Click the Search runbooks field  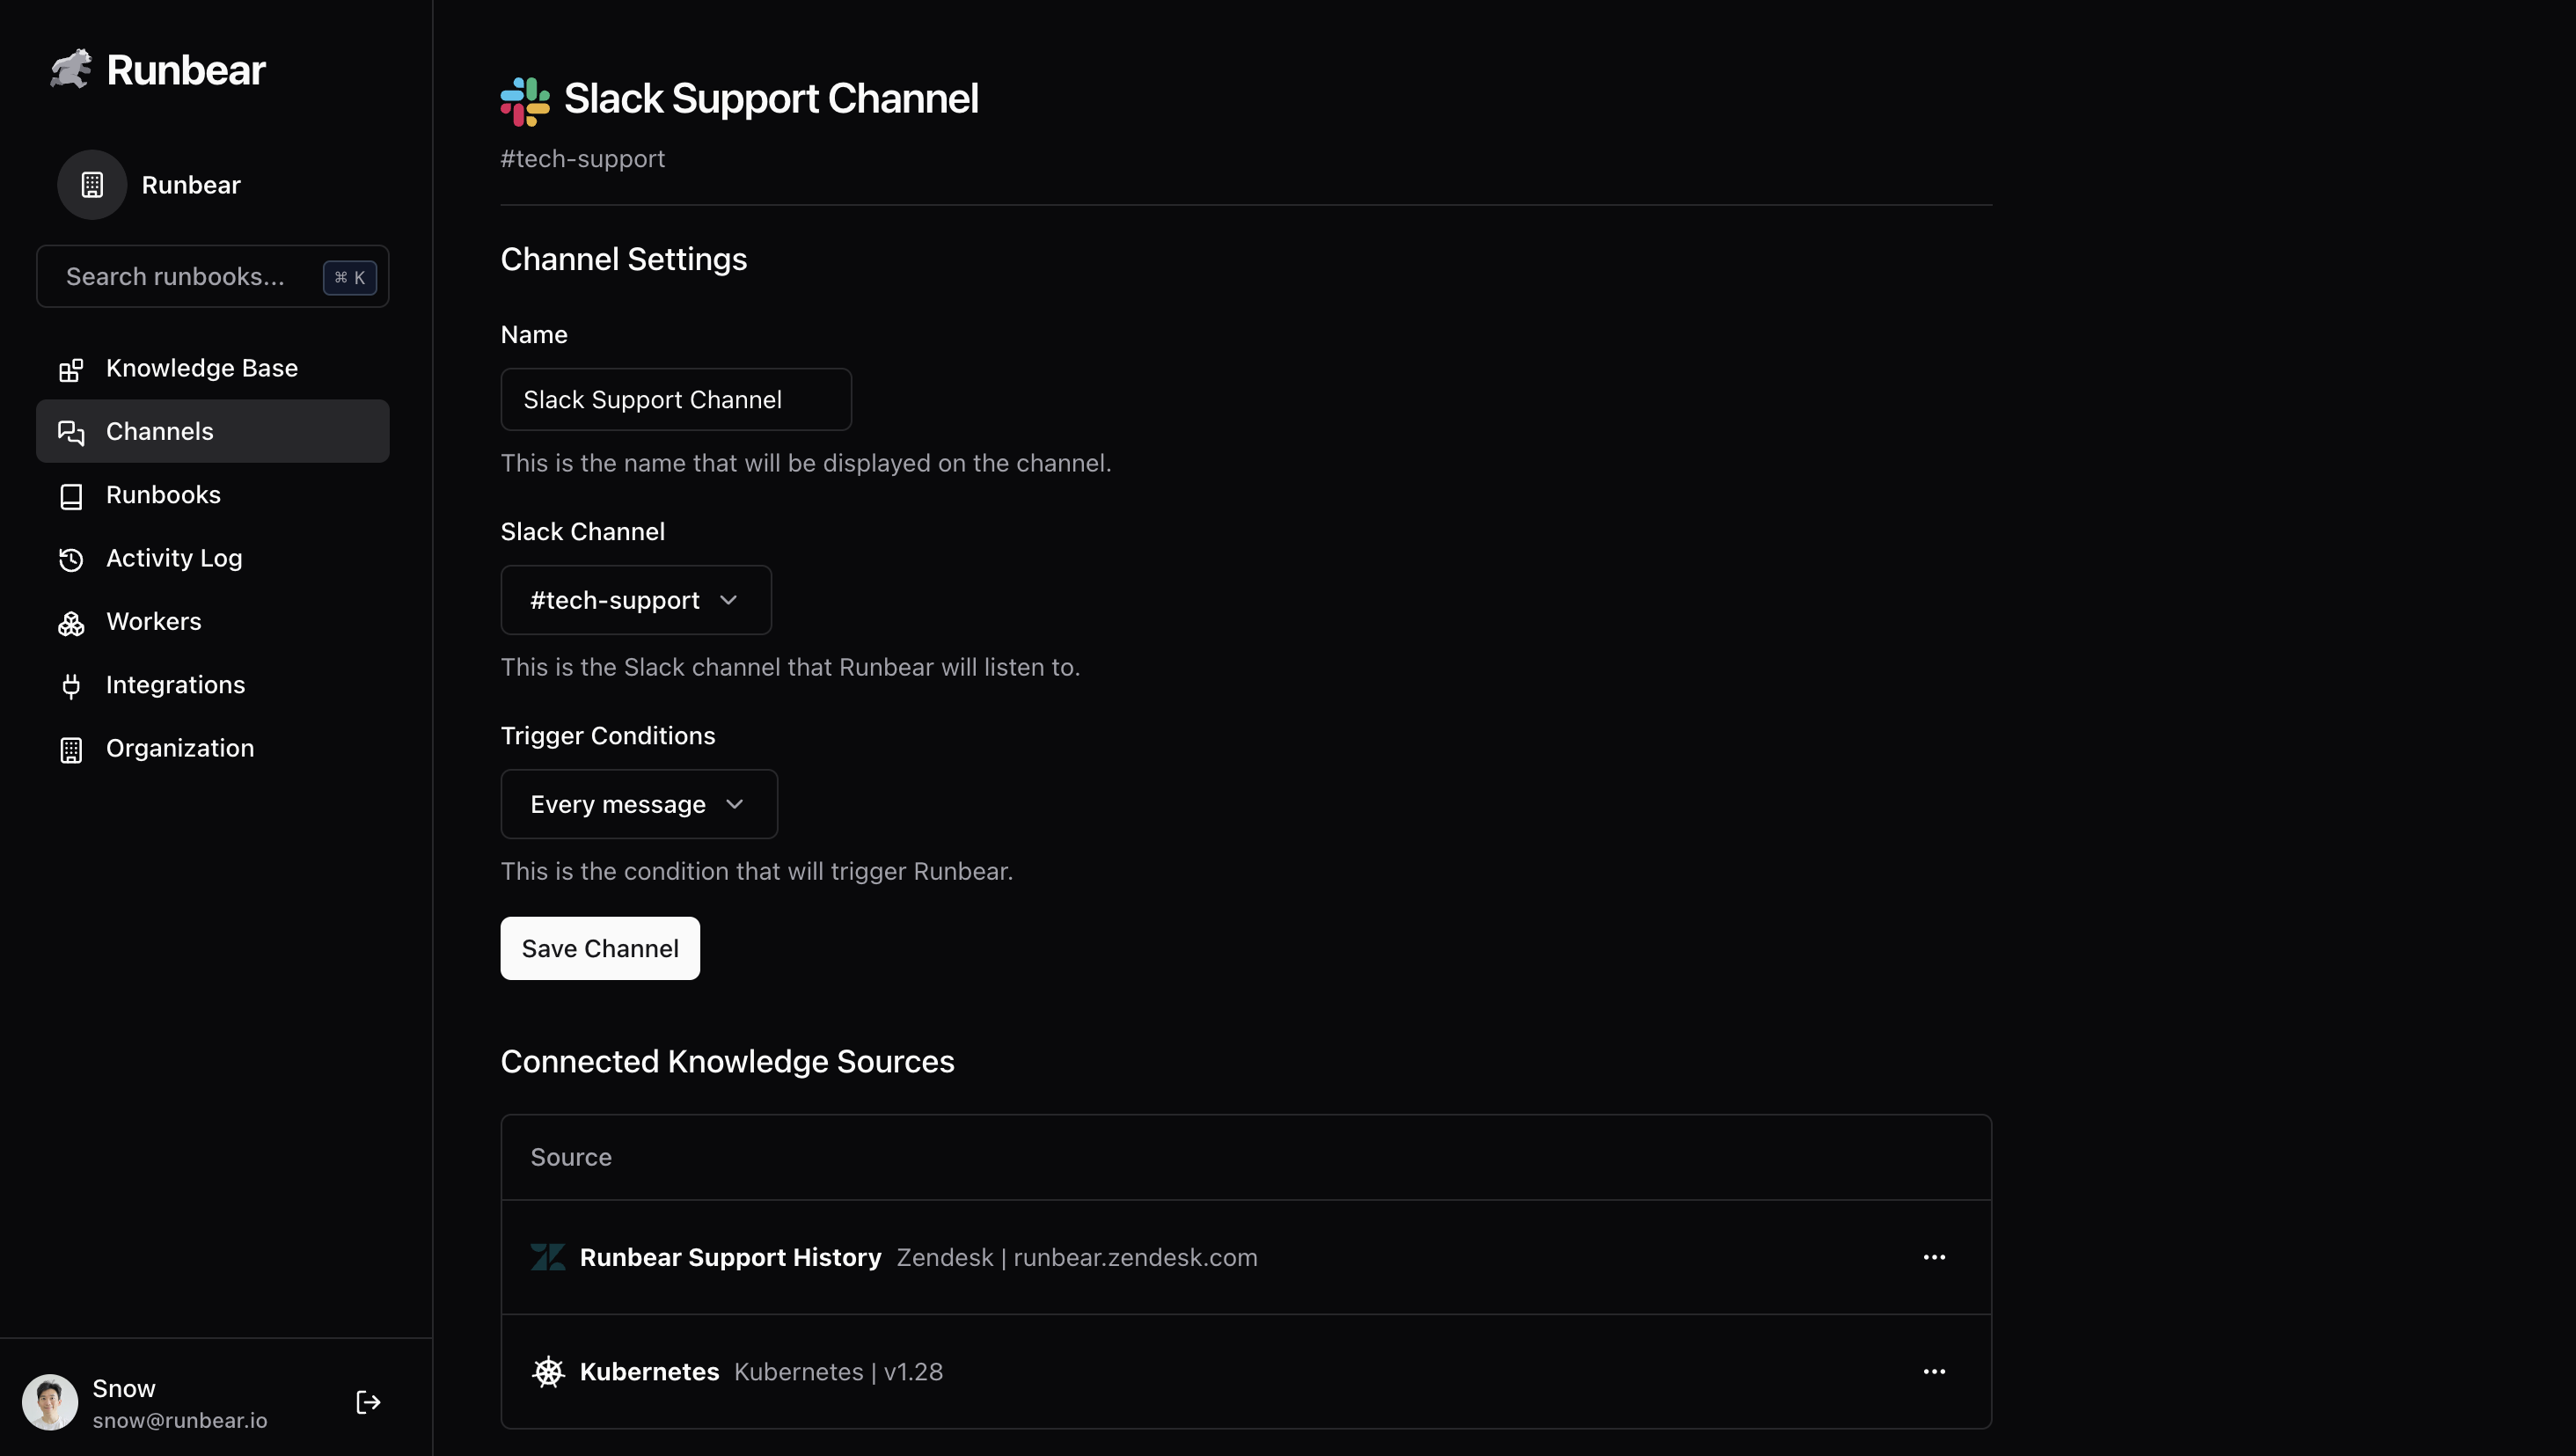coord(213,276)
